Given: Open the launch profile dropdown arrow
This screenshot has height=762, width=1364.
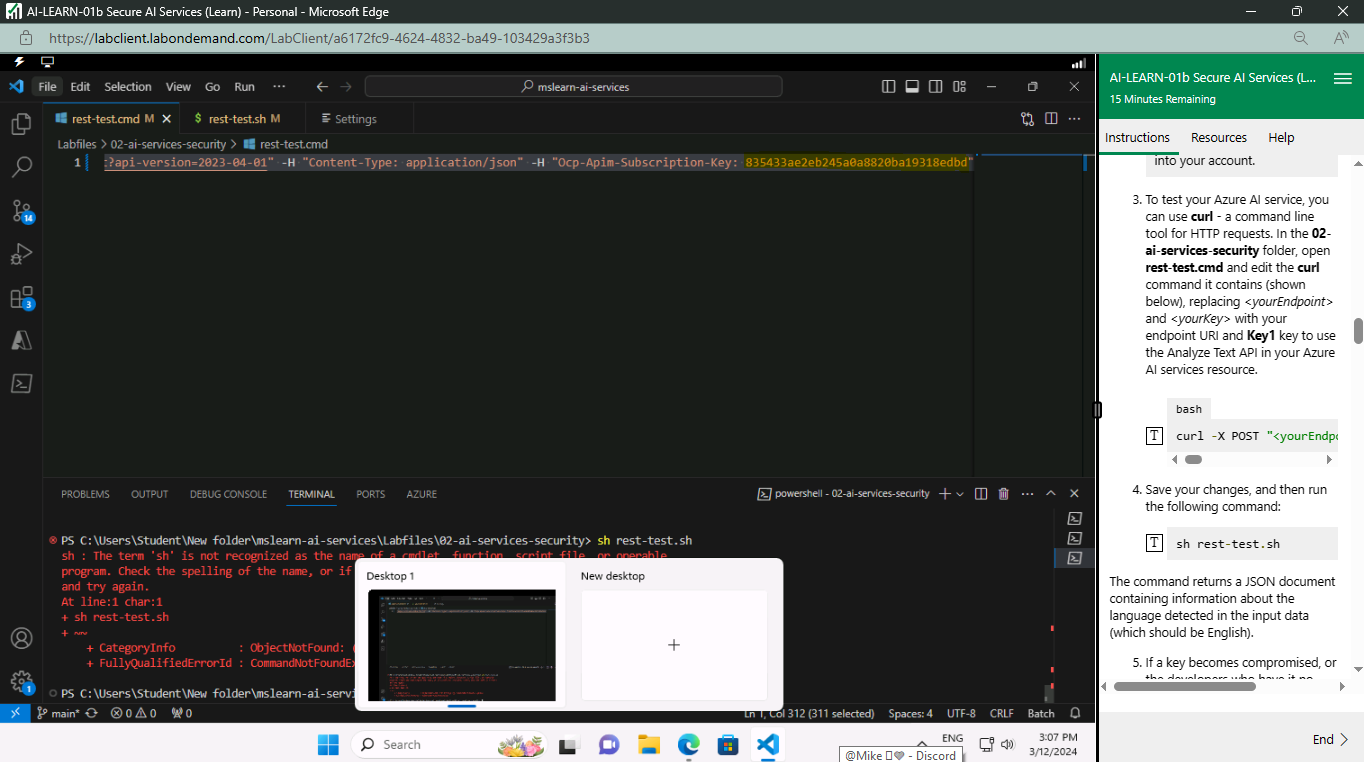Looking at the screenshot, I should [x=960, y=494].
